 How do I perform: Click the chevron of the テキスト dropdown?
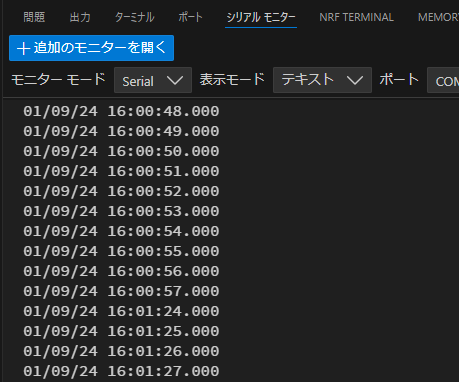click(355, 80)
